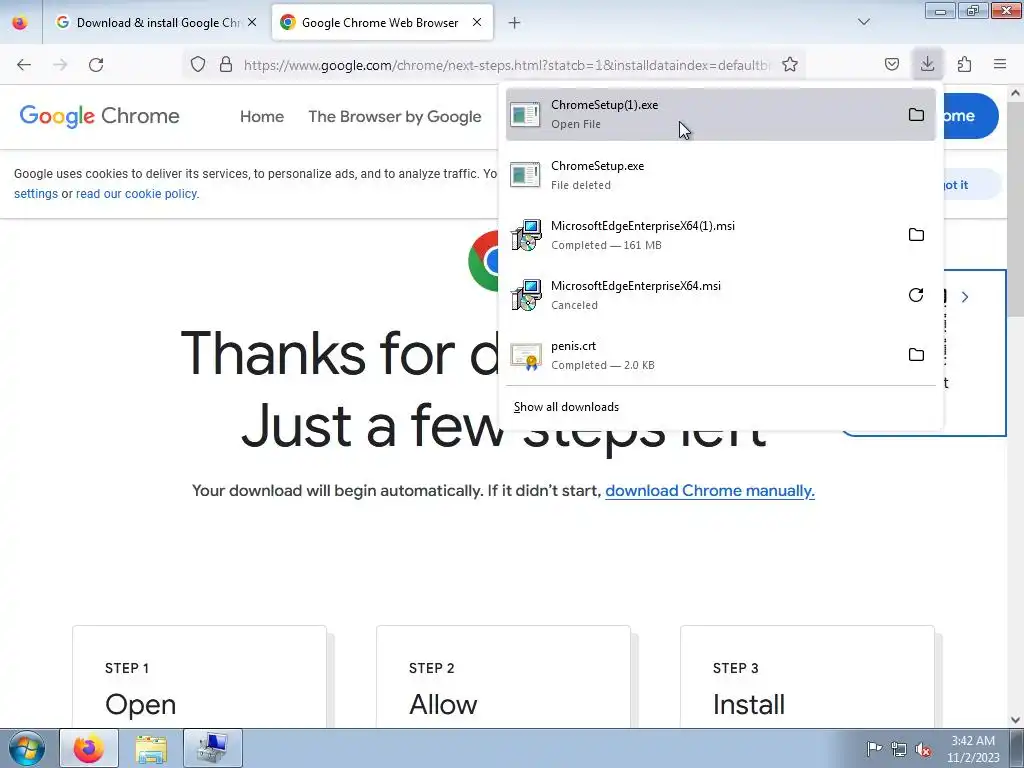This screenshot has height=768, width=1024.
Task: Open folder containing ChromeSetup(1).exe
Action: point(916,115)
